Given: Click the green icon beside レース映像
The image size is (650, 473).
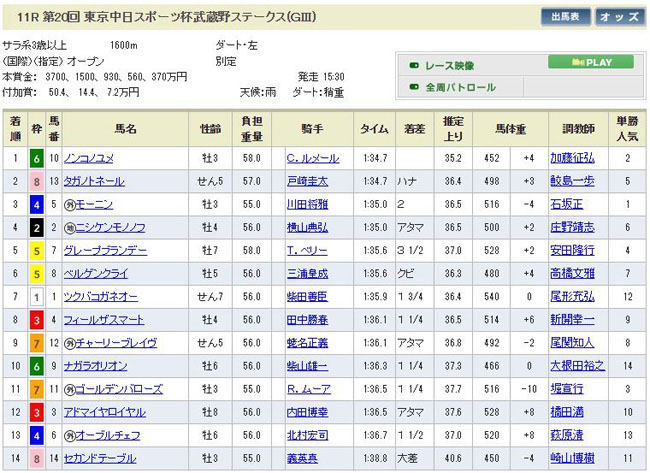Looking at the screenshot, I should [x=414, y=66].
